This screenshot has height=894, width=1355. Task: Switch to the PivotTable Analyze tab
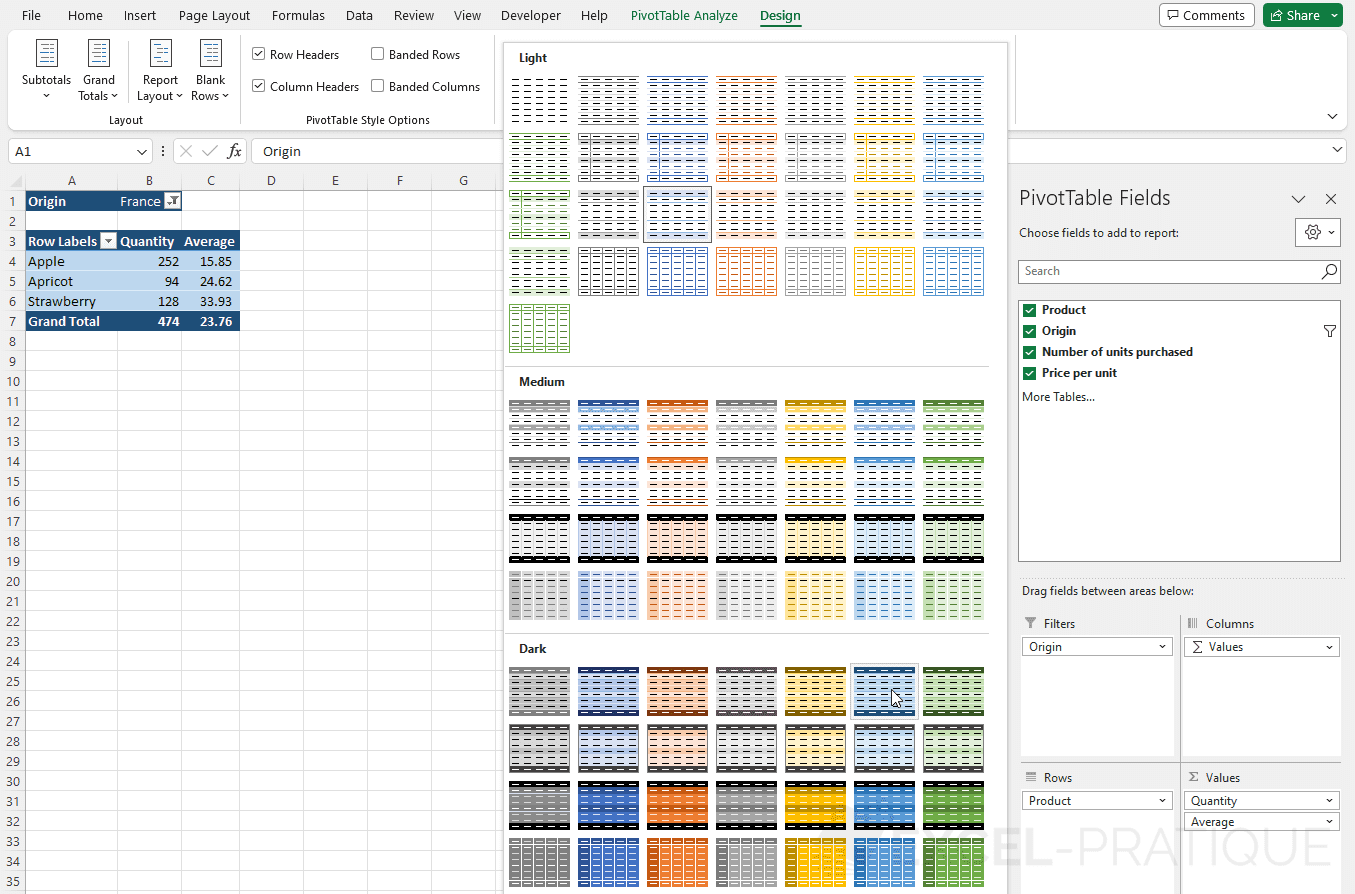click(684, 15)
